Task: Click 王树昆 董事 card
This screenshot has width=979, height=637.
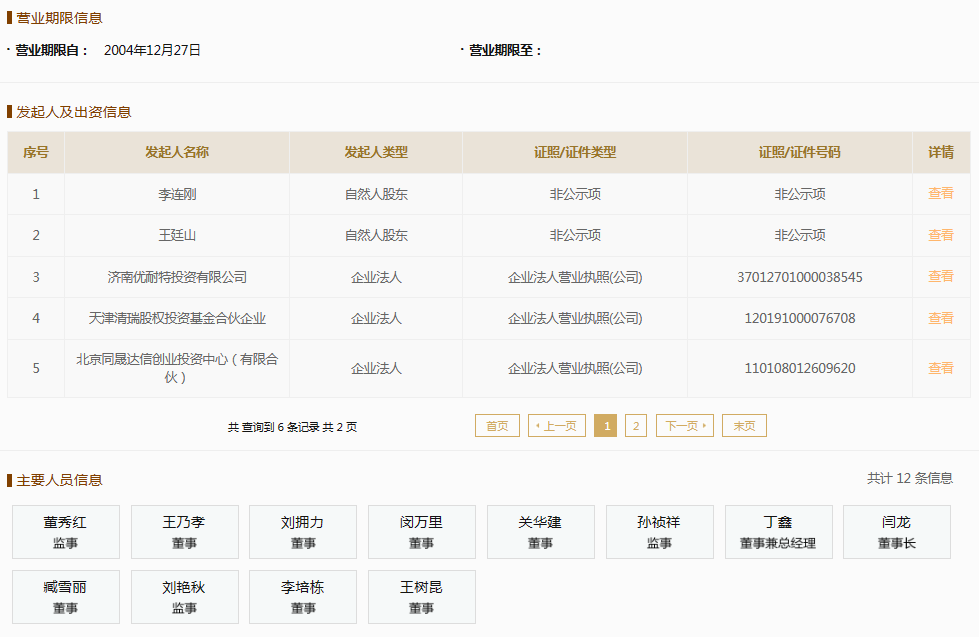Action: click(421, 597)
